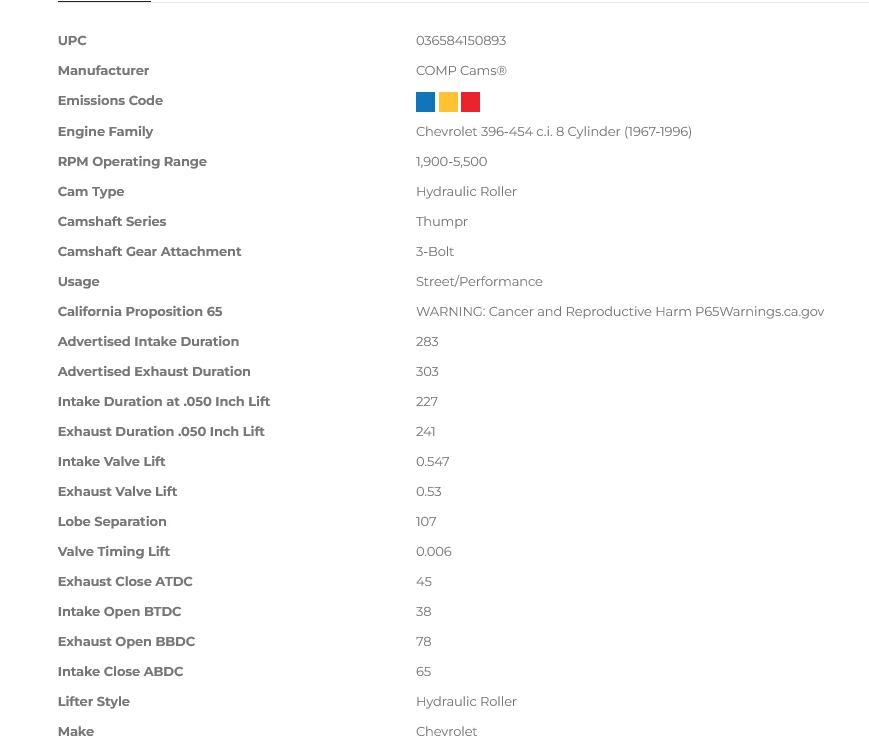This screenshot has width=869, height=752.
Task: Click the RPM range value 1,900-5,500
Action: [451, 162]
